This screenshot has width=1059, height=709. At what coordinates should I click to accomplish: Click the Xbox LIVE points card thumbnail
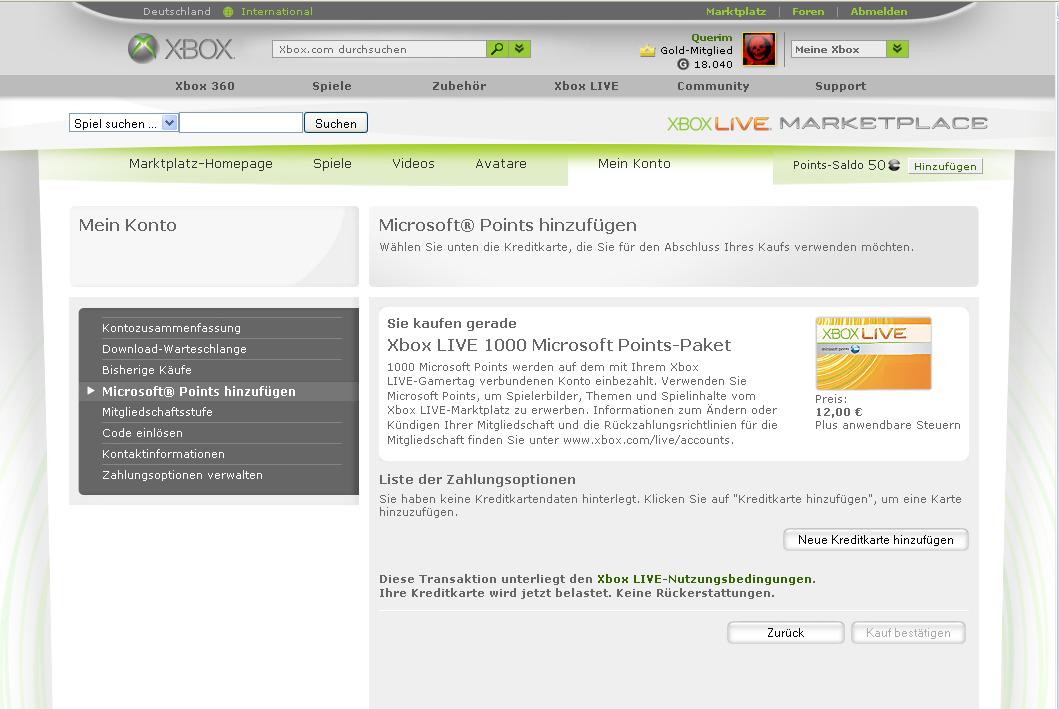873,353
